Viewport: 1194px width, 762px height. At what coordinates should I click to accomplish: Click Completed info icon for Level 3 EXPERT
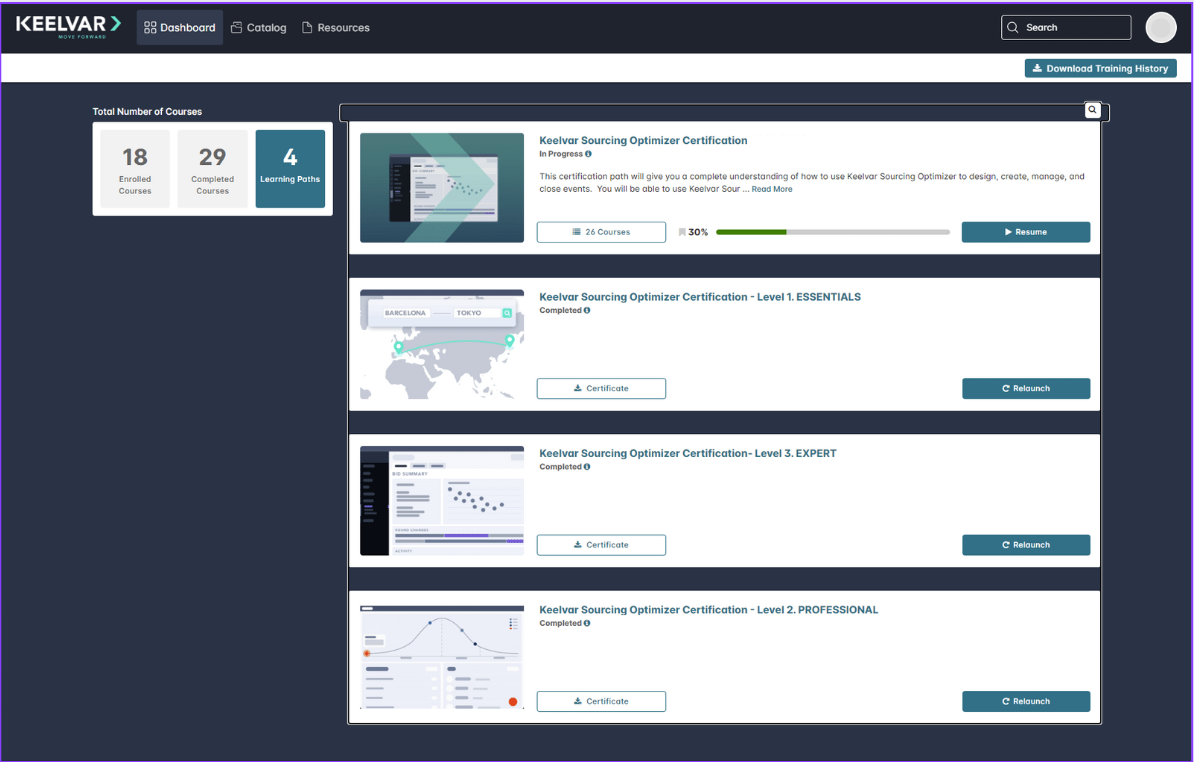pos(587,467)
